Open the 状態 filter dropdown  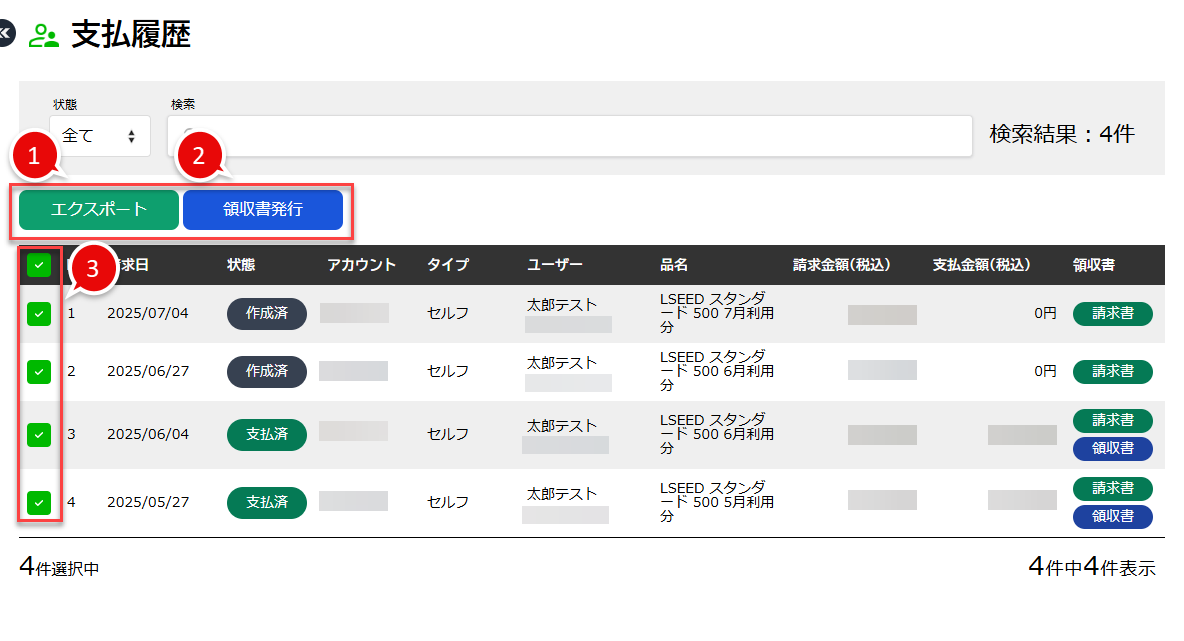[x=99, y=136]
